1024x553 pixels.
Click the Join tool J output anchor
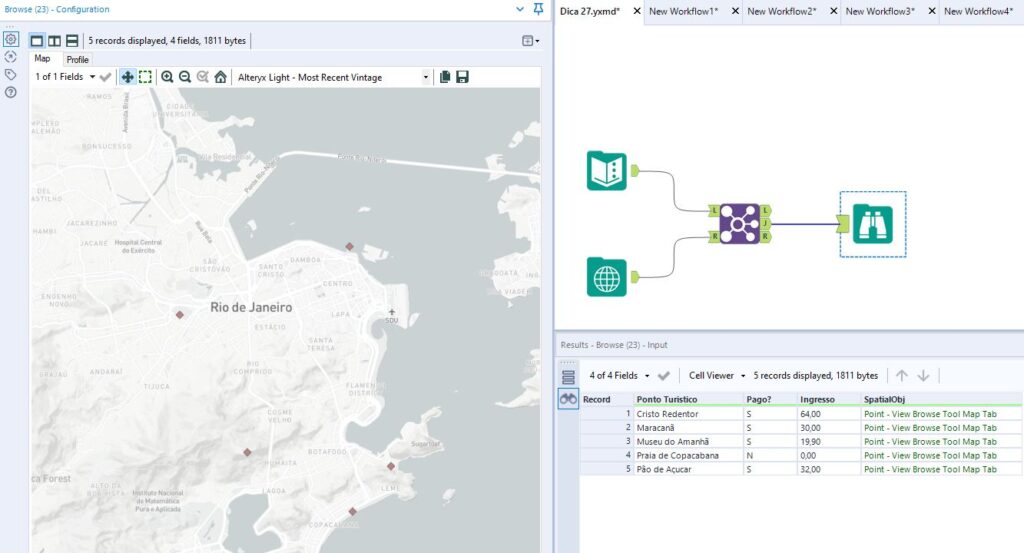(x=765, y=224)
